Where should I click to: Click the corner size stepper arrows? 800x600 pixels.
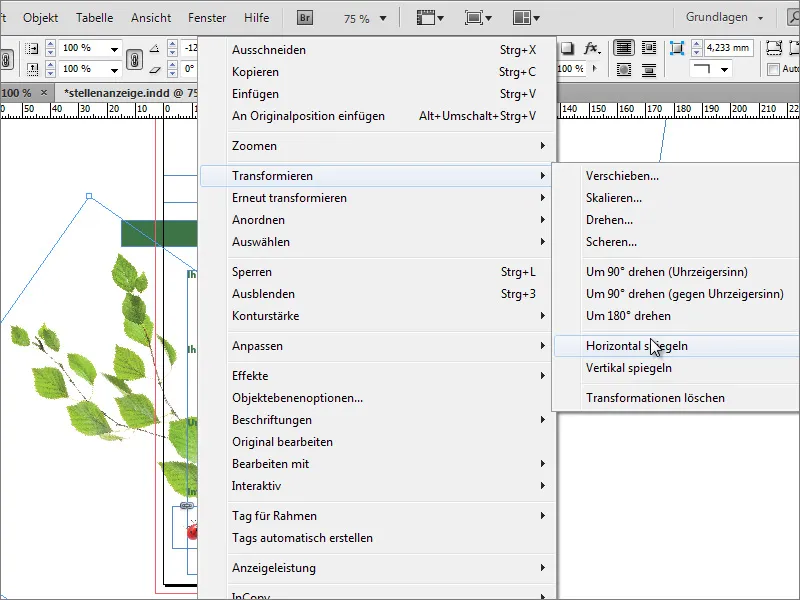696,48
